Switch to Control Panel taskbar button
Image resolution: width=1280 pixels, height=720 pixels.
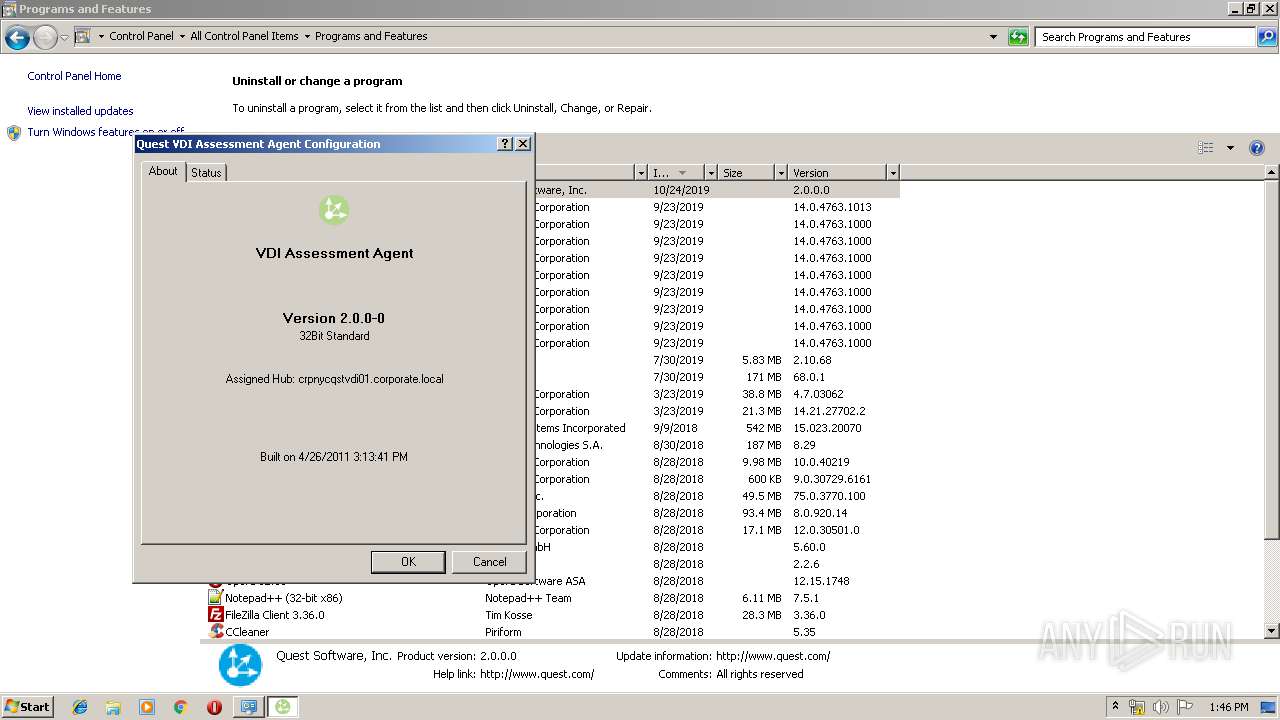(x=248, y=707)
